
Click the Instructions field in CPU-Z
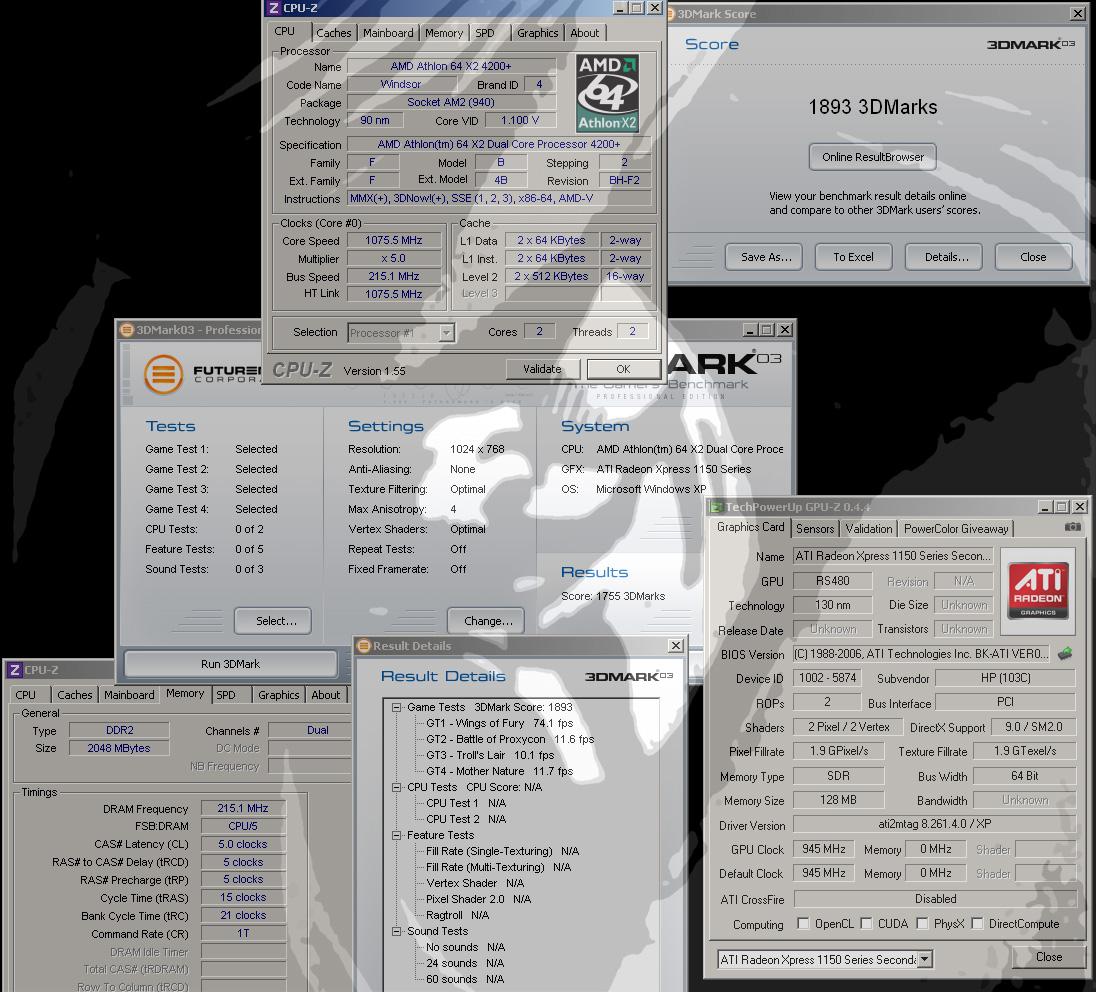(499, 199)
